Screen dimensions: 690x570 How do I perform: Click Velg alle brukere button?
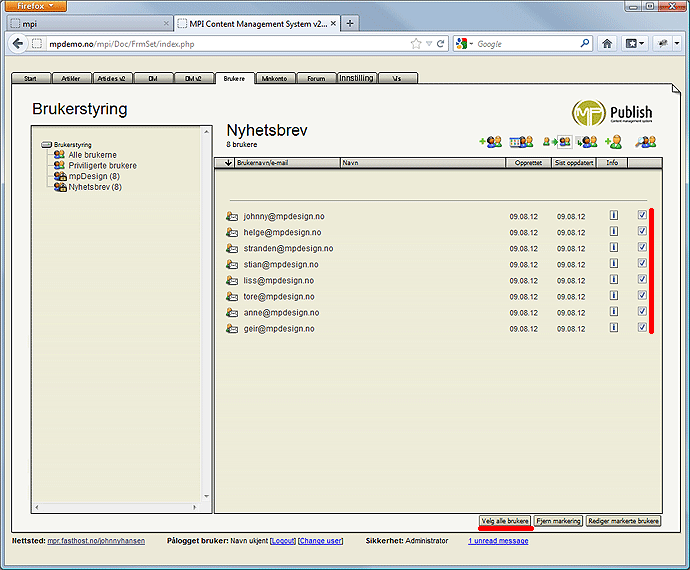pyautogui.click(x=505, y=521)
